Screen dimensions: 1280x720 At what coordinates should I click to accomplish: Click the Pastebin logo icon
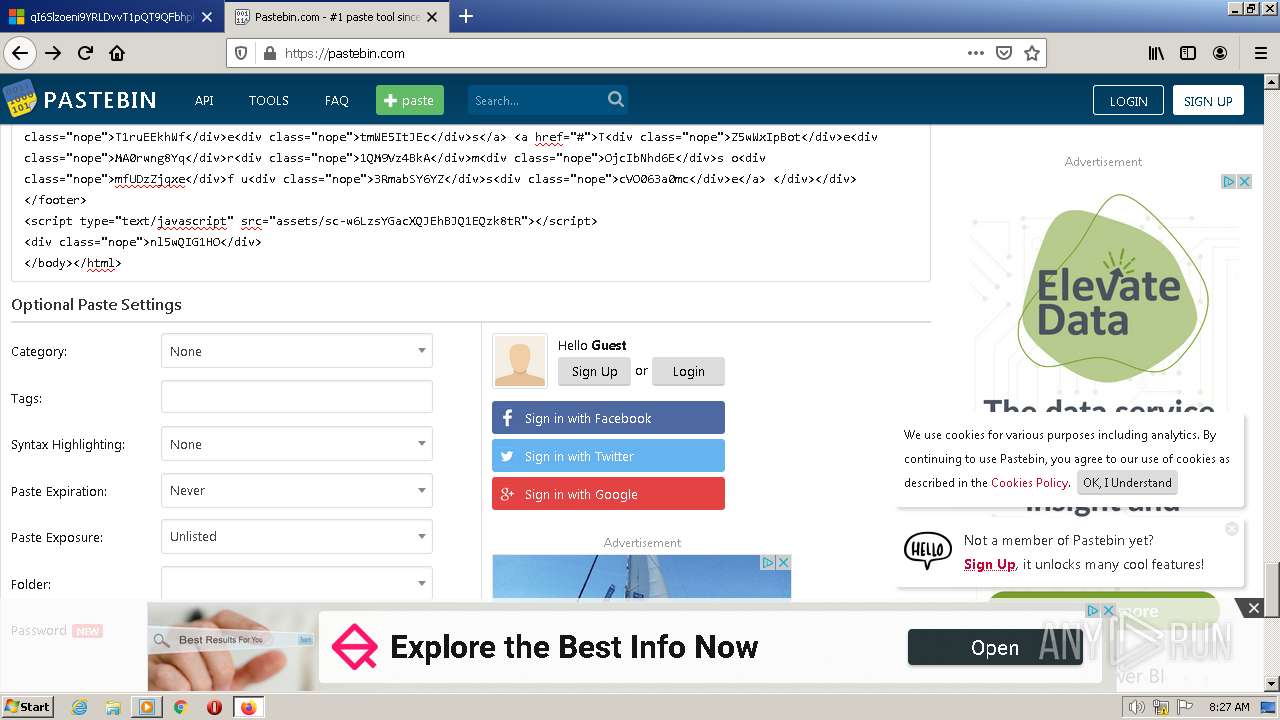20,99
